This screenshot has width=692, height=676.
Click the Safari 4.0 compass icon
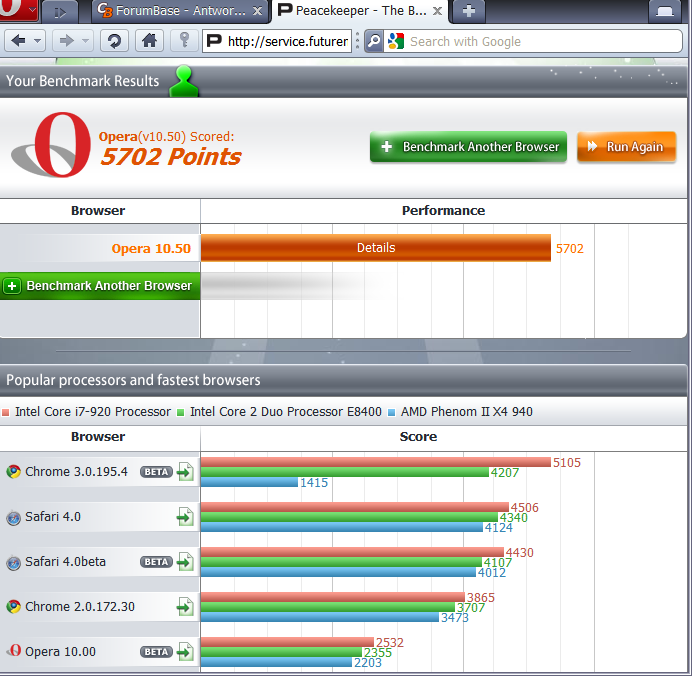(x=14, y=517)
